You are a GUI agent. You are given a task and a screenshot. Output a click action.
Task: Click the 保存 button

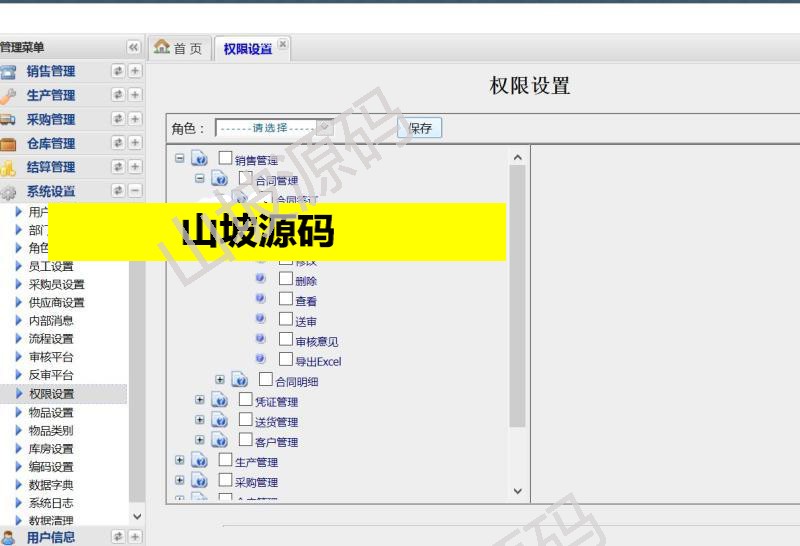pos(420,128)
